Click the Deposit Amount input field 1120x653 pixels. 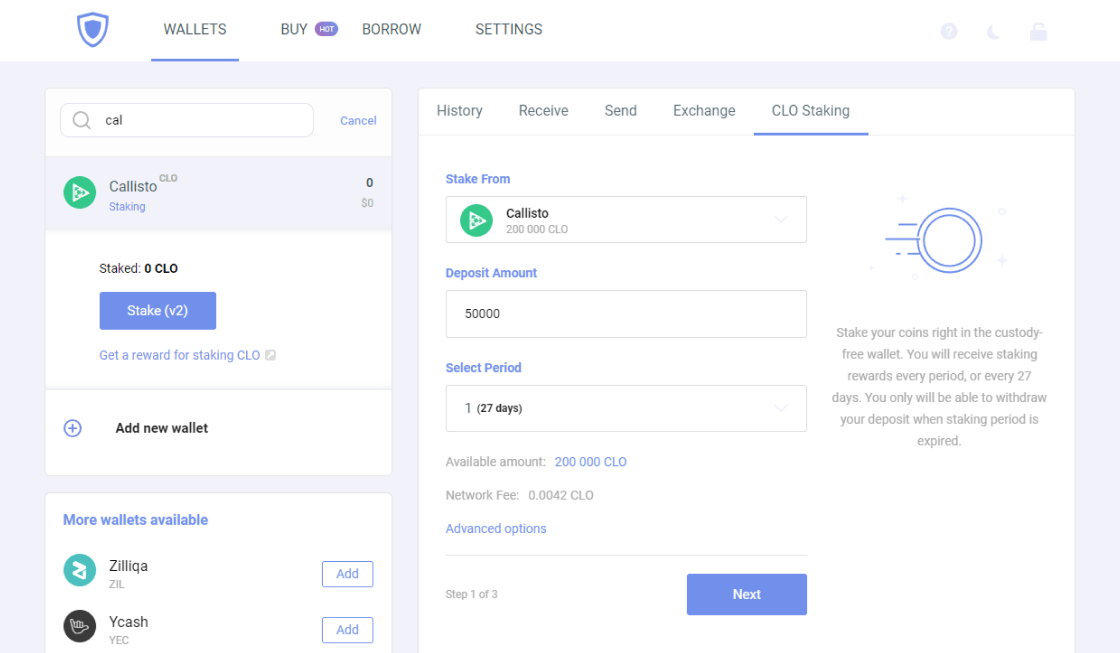[x=626, y=314]
